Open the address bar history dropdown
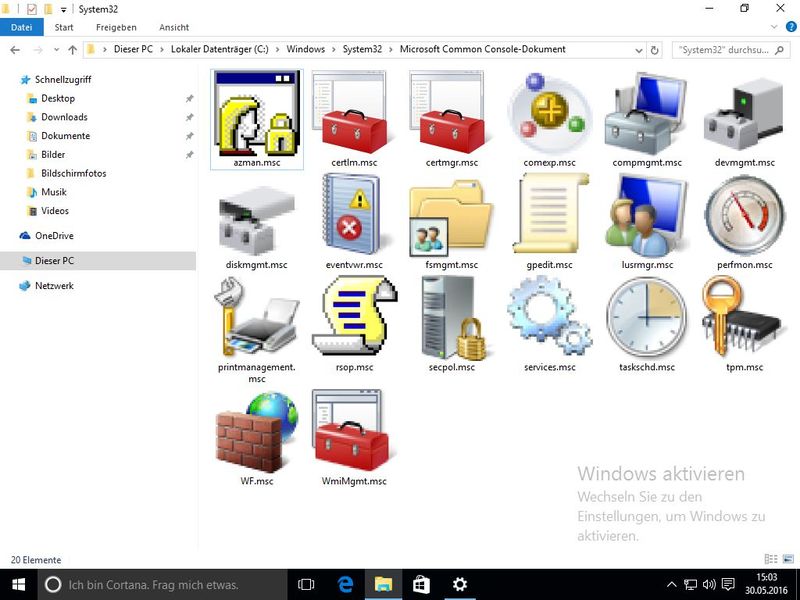Viewport: 800px width, 600px height. click(636, 49)
